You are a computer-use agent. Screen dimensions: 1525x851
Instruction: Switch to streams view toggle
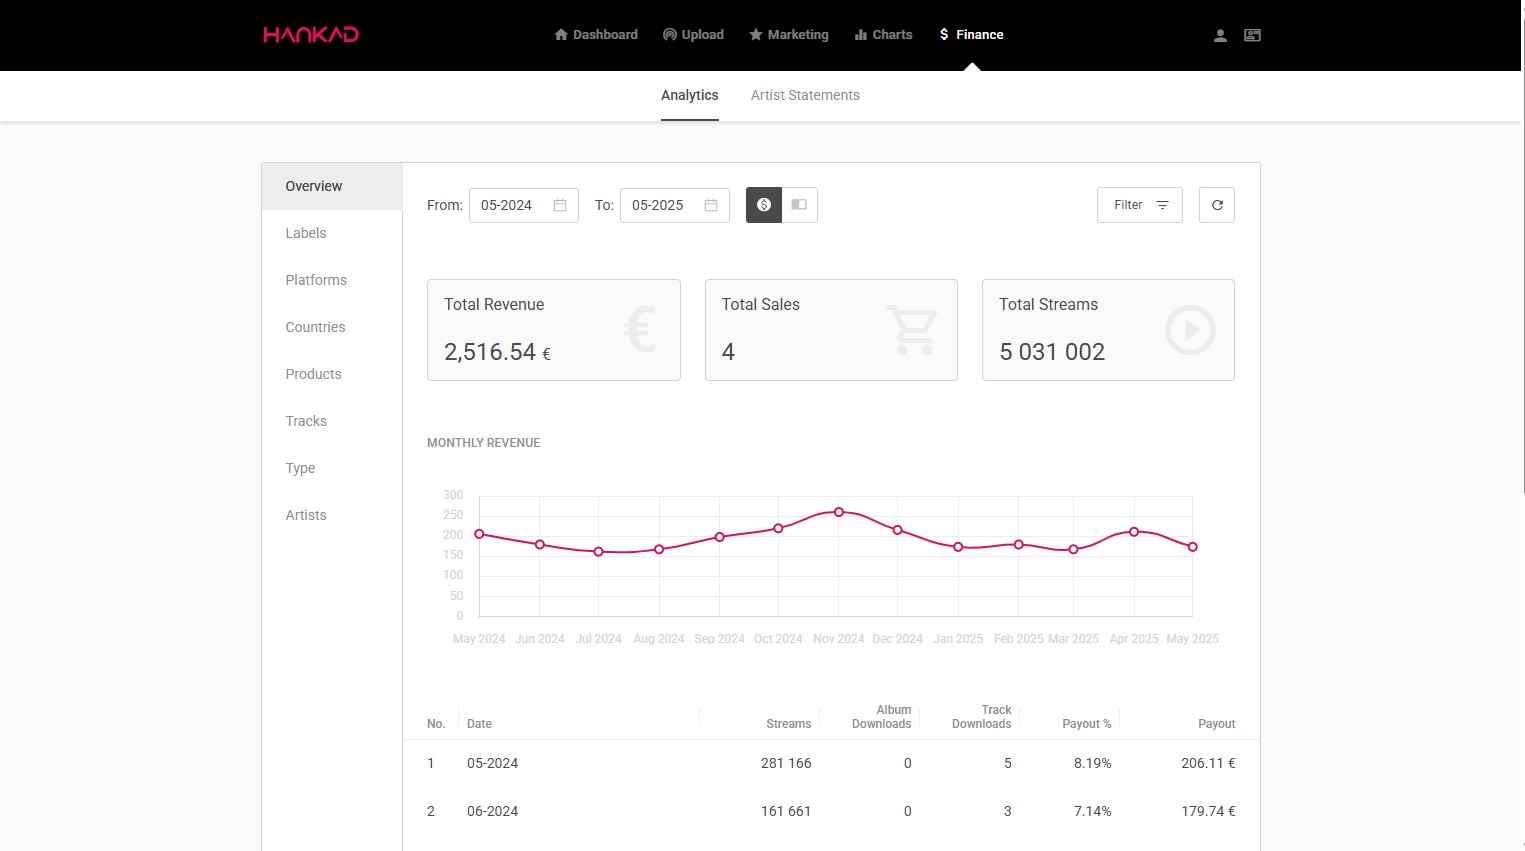(x=799, y=205)
